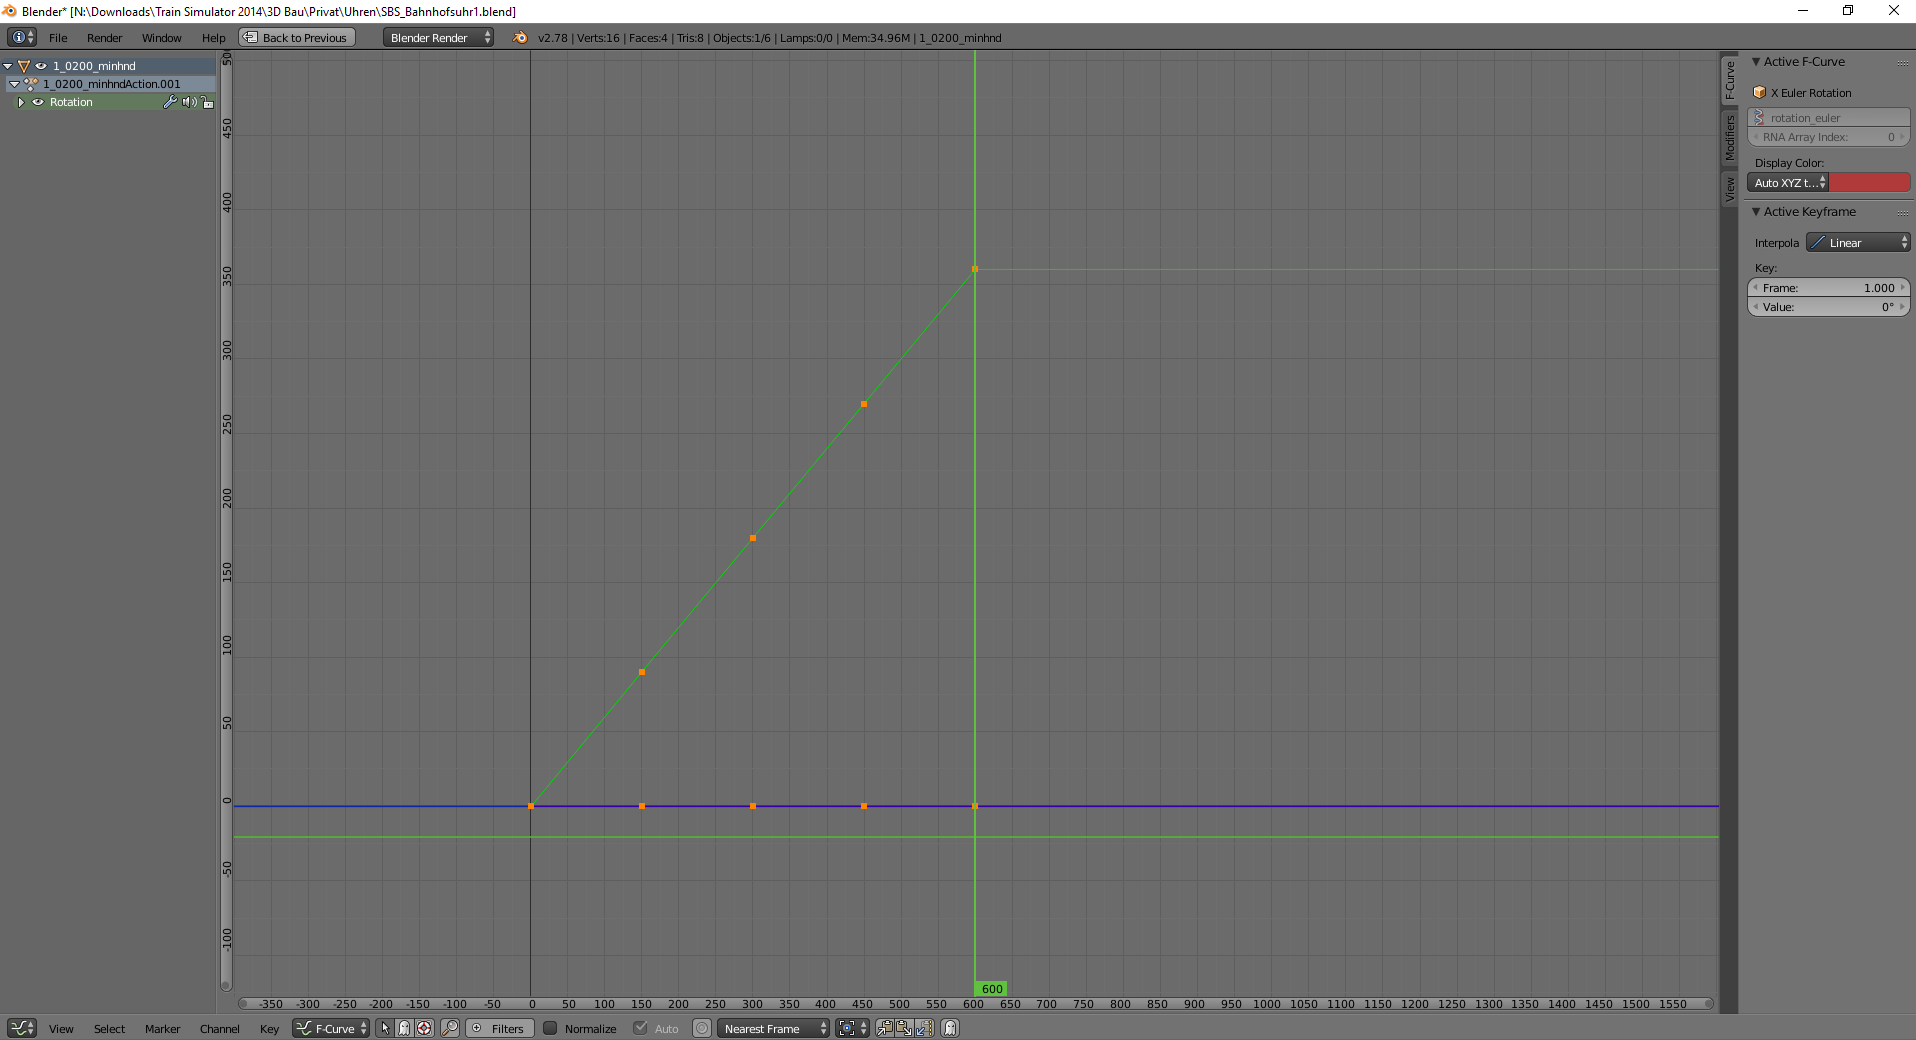
Task: Open the Linear interpolation dropdown
Action: pos(1858,243)
